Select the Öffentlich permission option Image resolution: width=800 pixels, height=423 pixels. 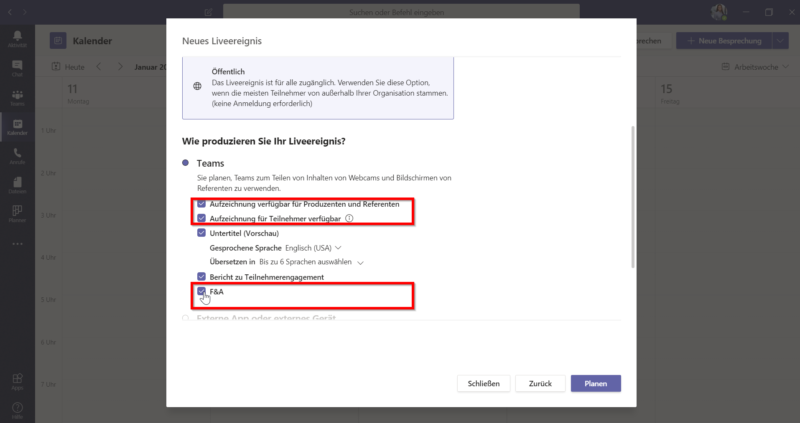(x=318, y=88)
